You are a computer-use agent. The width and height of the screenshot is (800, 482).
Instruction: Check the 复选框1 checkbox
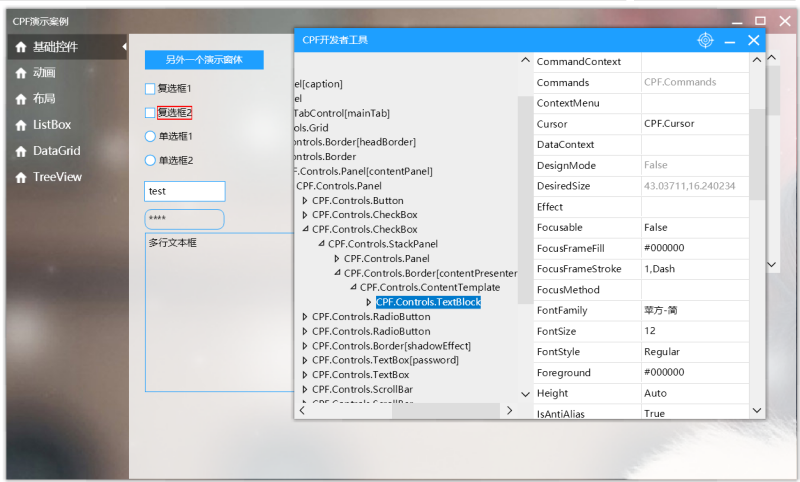150,89
